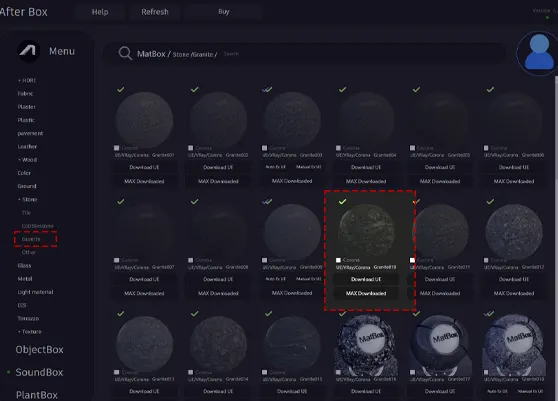Image resolution: width=558 pixels, height=401 pixels.
Task: Select the Granite012 speckled sphere preview
Action: (514, 232)
